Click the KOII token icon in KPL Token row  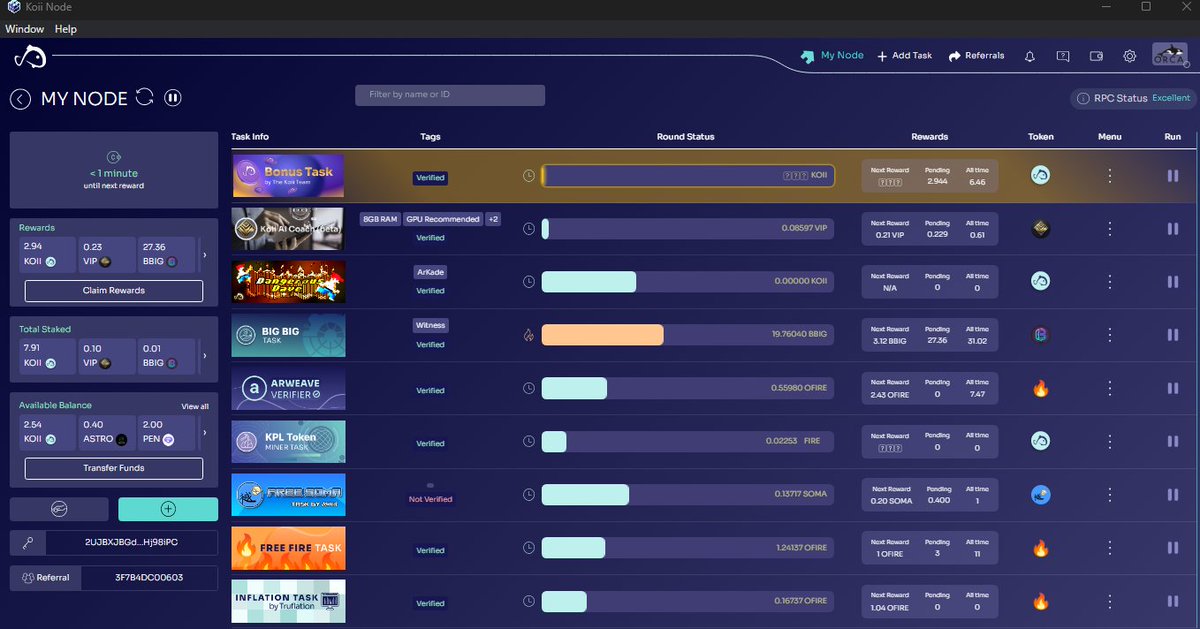coord(1040,441)
